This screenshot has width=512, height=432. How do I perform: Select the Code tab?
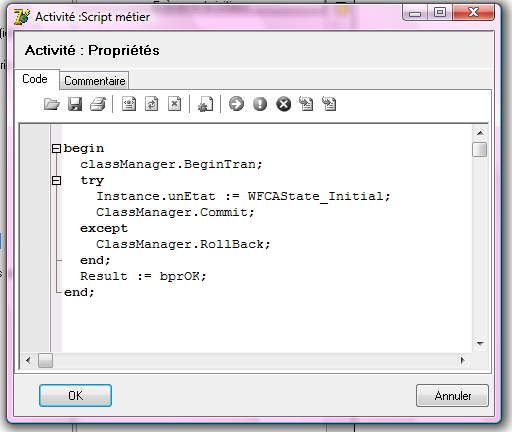pos(35,79)
